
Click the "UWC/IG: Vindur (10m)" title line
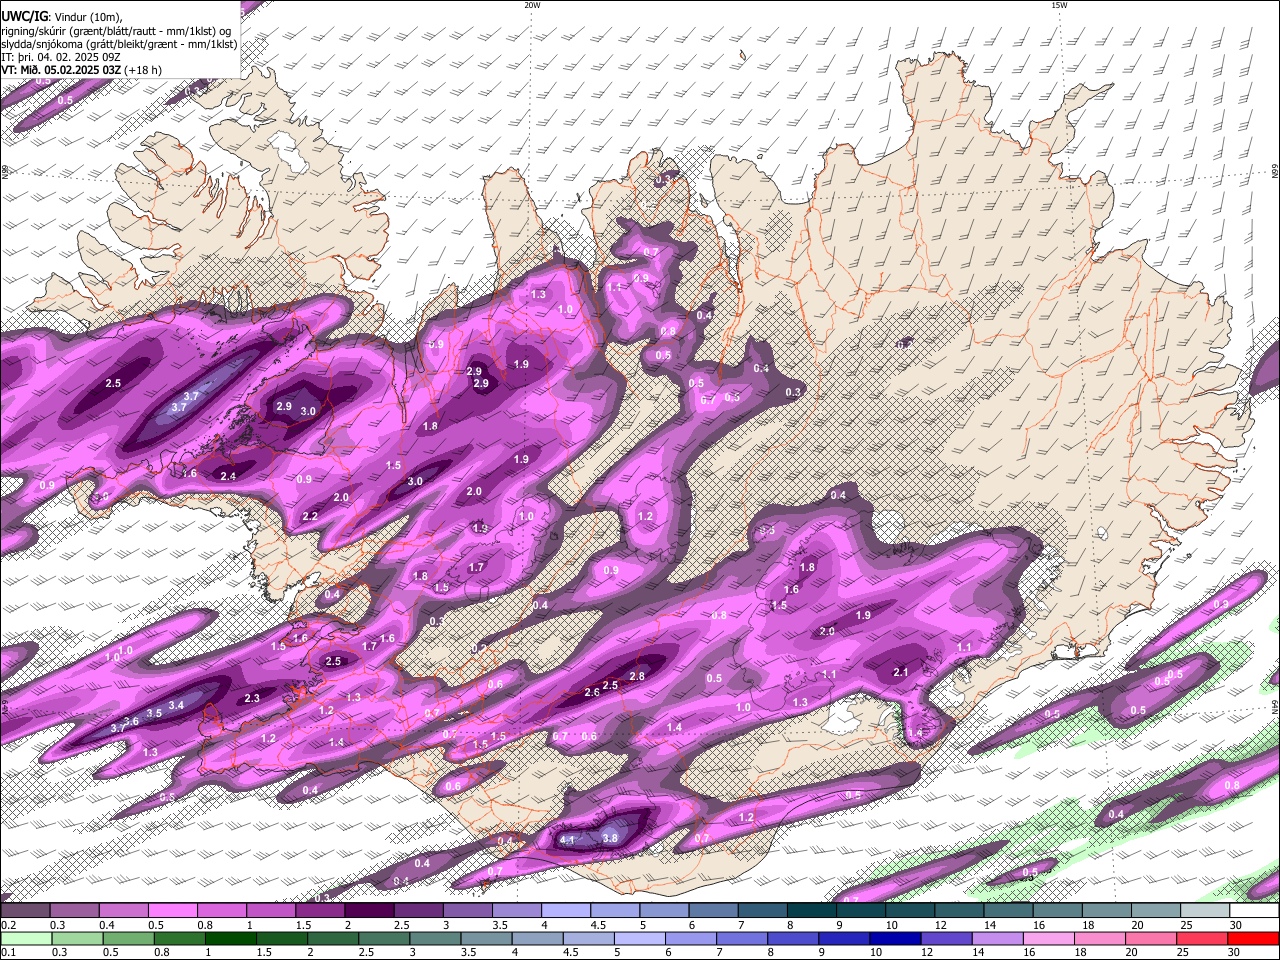[x=61, y=17]
